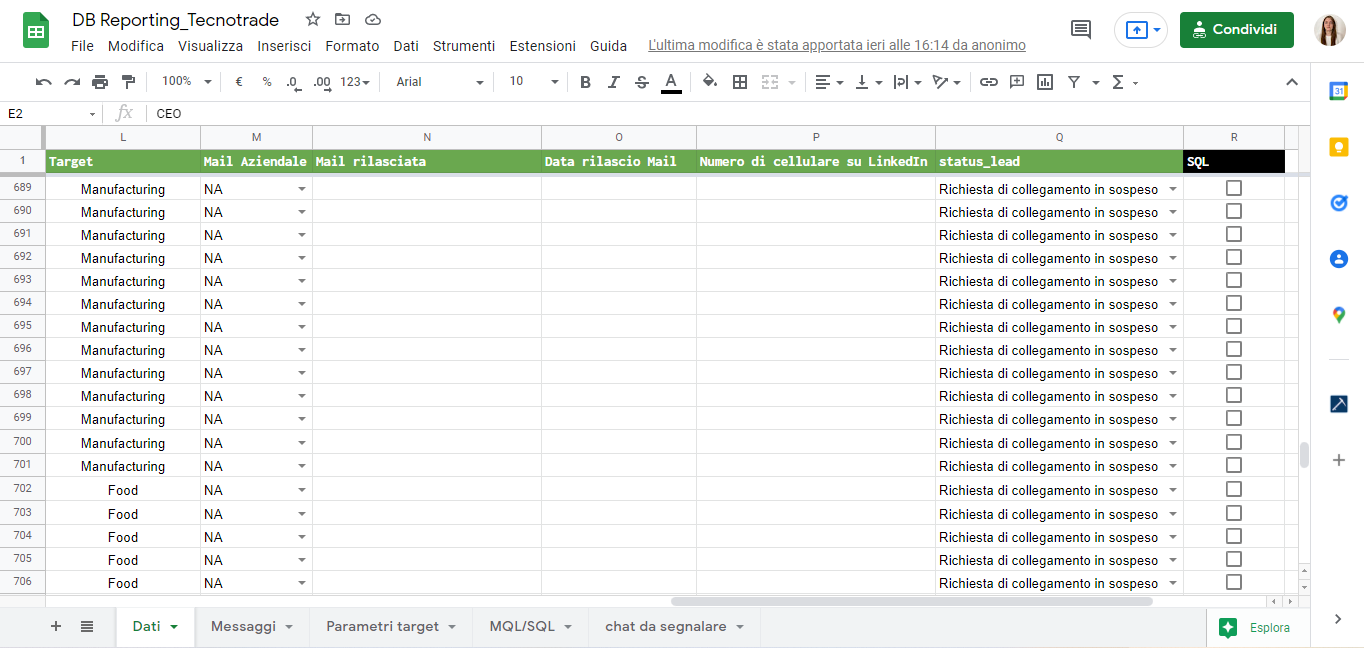Check the SQL checkbox in row 697
This screenshot has height=648, width=1364.
(1234, 372)
